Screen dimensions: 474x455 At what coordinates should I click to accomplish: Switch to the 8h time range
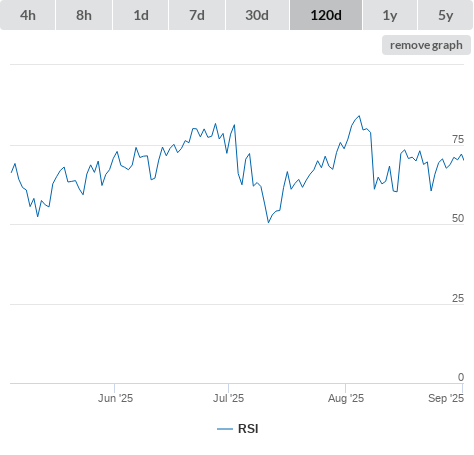[x=84, y=15]
